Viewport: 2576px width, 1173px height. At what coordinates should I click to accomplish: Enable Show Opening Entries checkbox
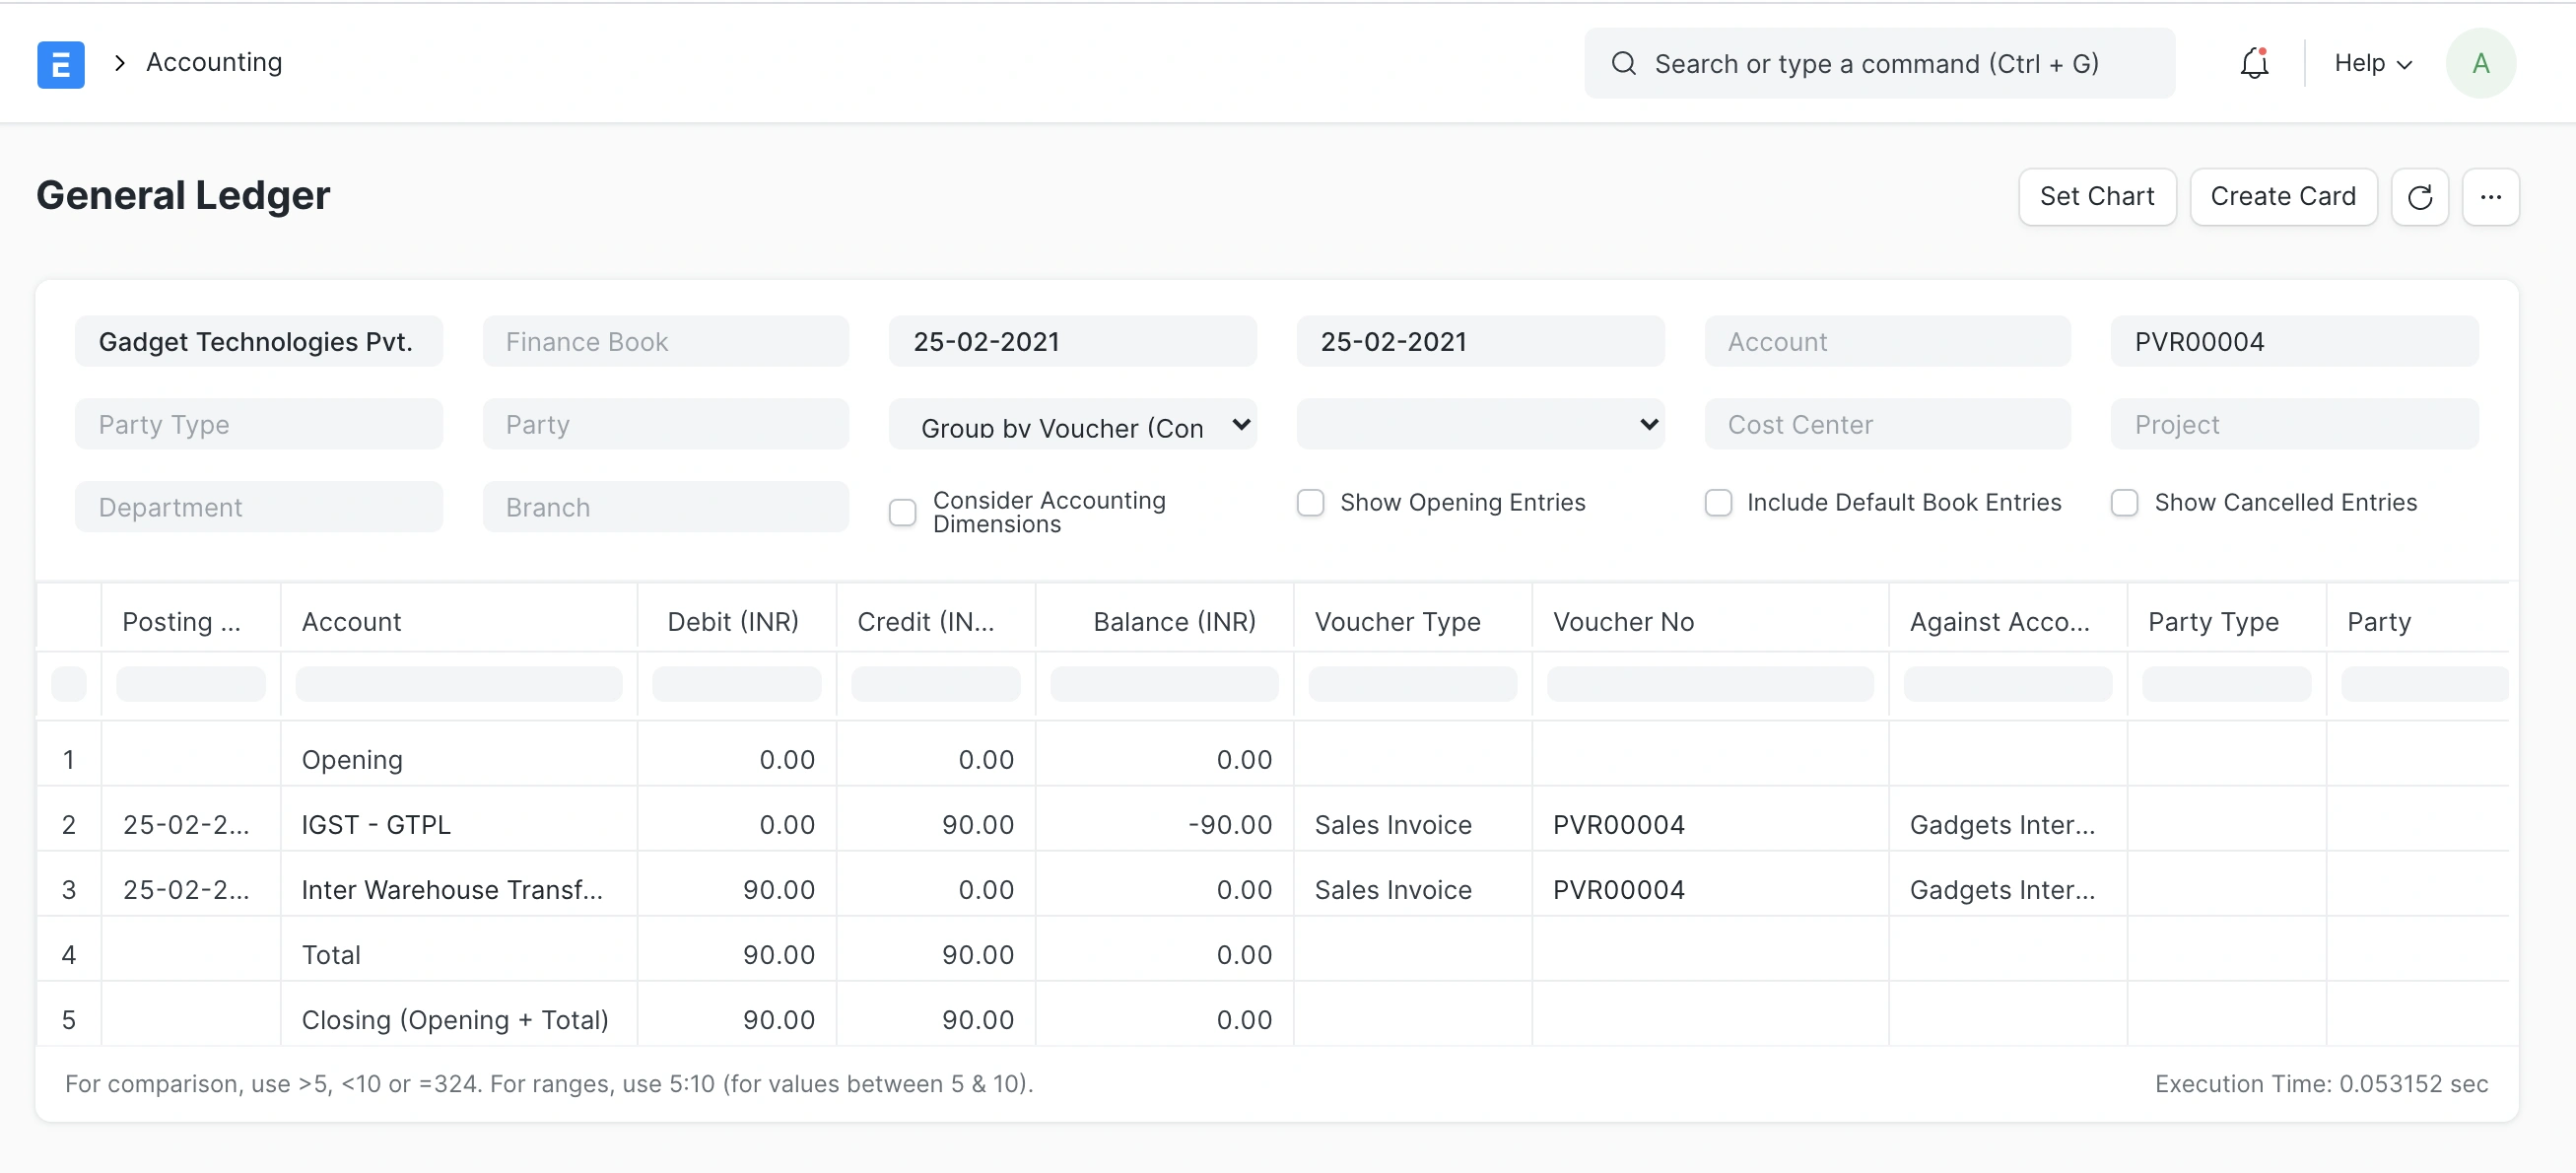(x=1311, y=503)
